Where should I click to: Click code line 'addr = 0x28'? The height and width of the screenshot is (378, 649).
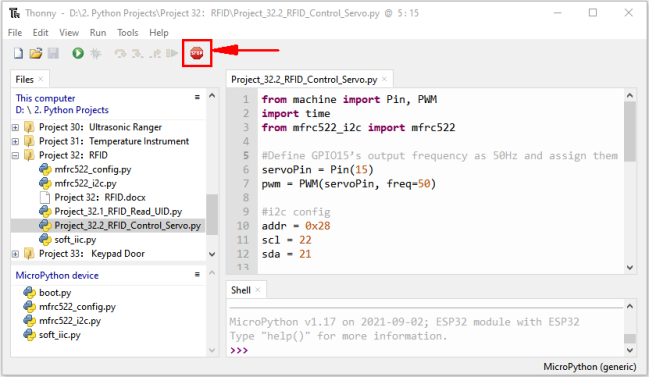pos(296,226)
